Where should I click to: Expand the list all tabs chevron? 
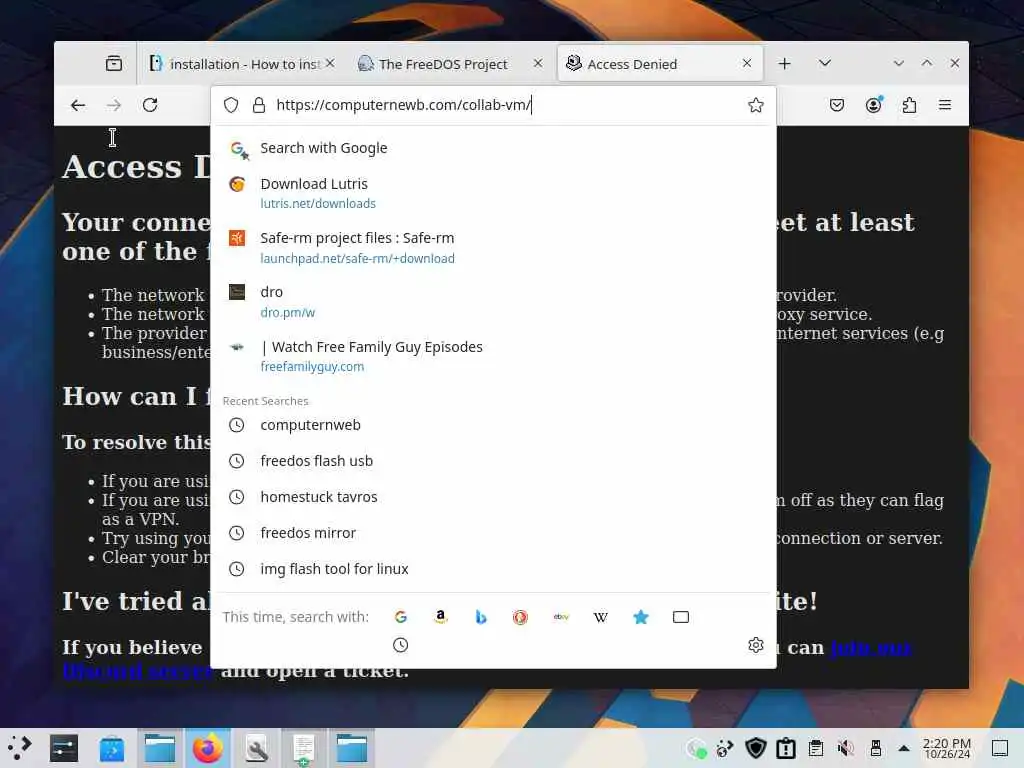[x=825, y=63]
